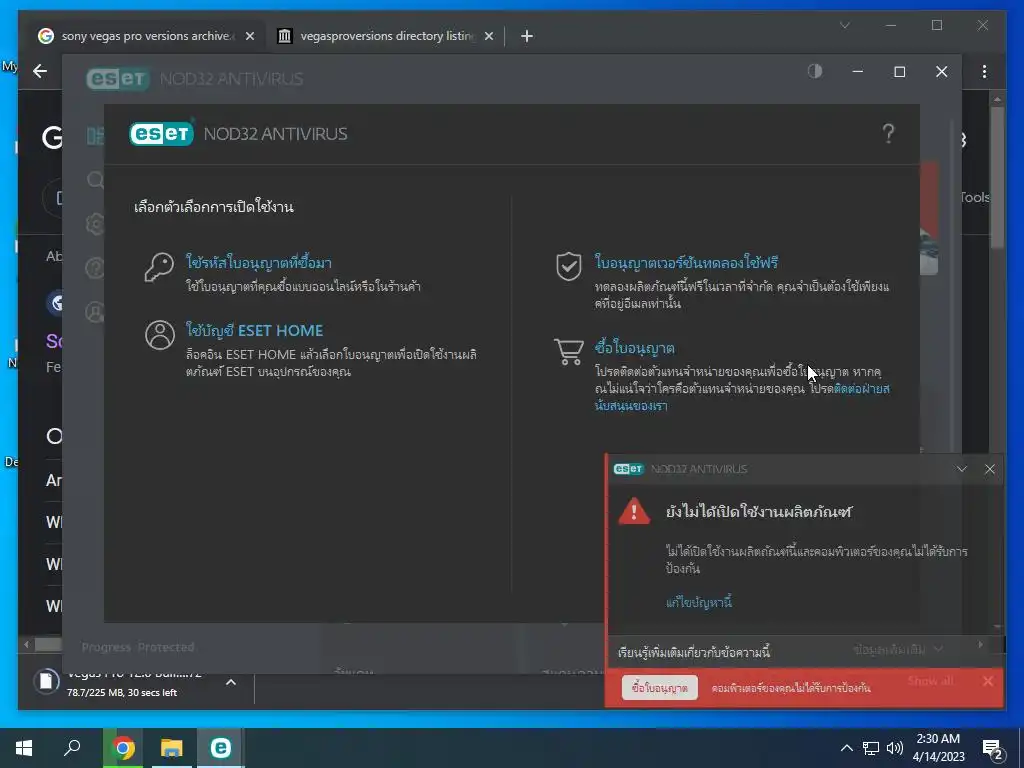The width and height of the screenshot is (1024, 768).
Task: Select 'ใช้บัญชี ESET HOME' activation option
Action: click(255, 330)
